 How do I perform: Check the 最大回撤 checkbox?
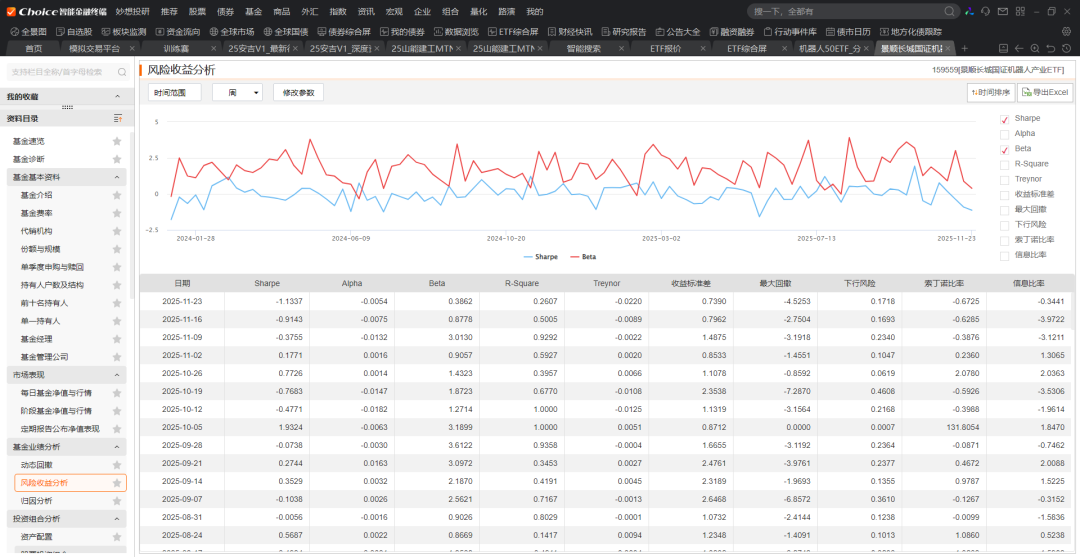1004,210
